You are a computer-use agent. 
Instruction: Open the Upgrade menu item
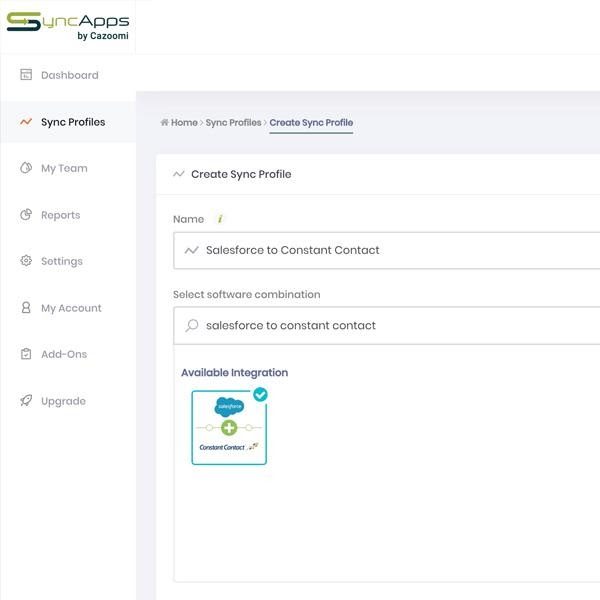(x=63, y=401)
